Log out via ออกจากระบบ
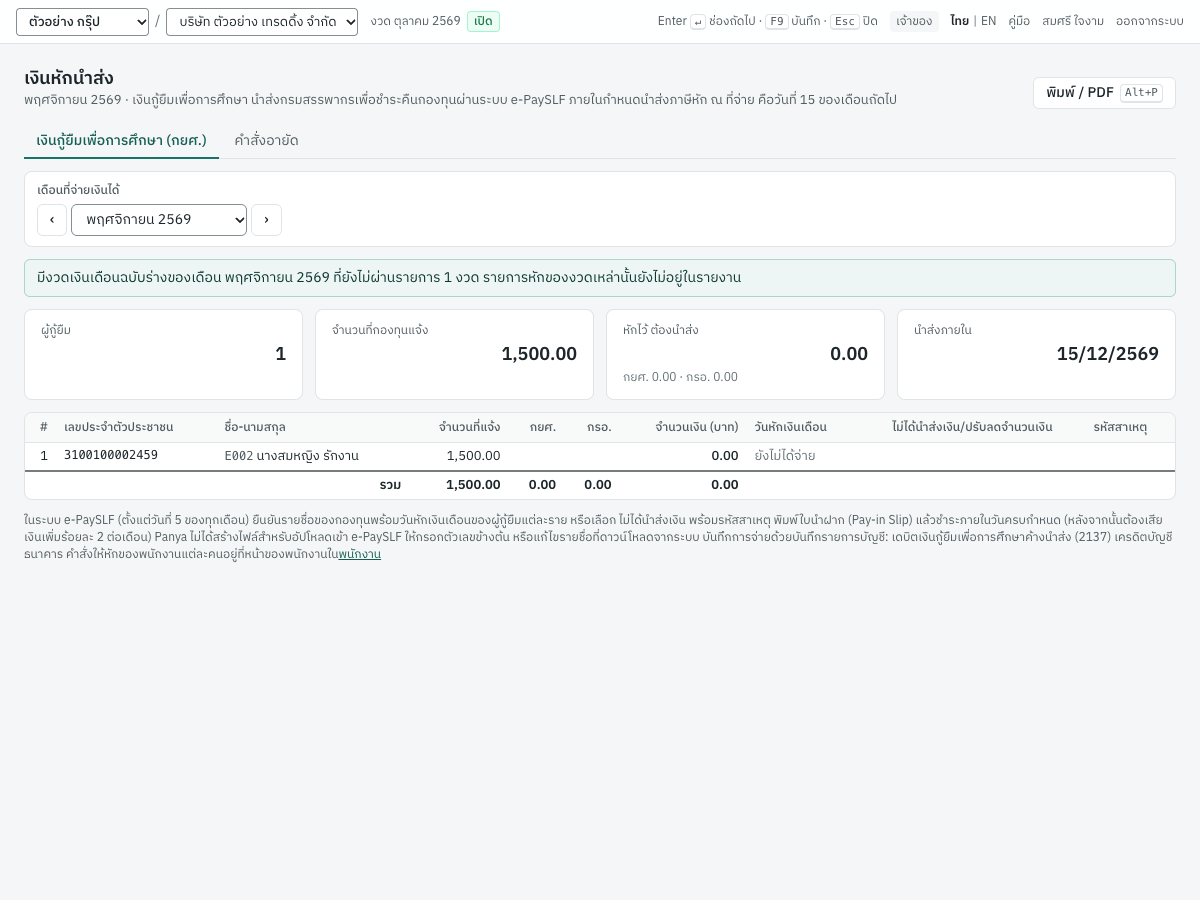Viewport: 1200px width, 900px height. click(1150, 21)
